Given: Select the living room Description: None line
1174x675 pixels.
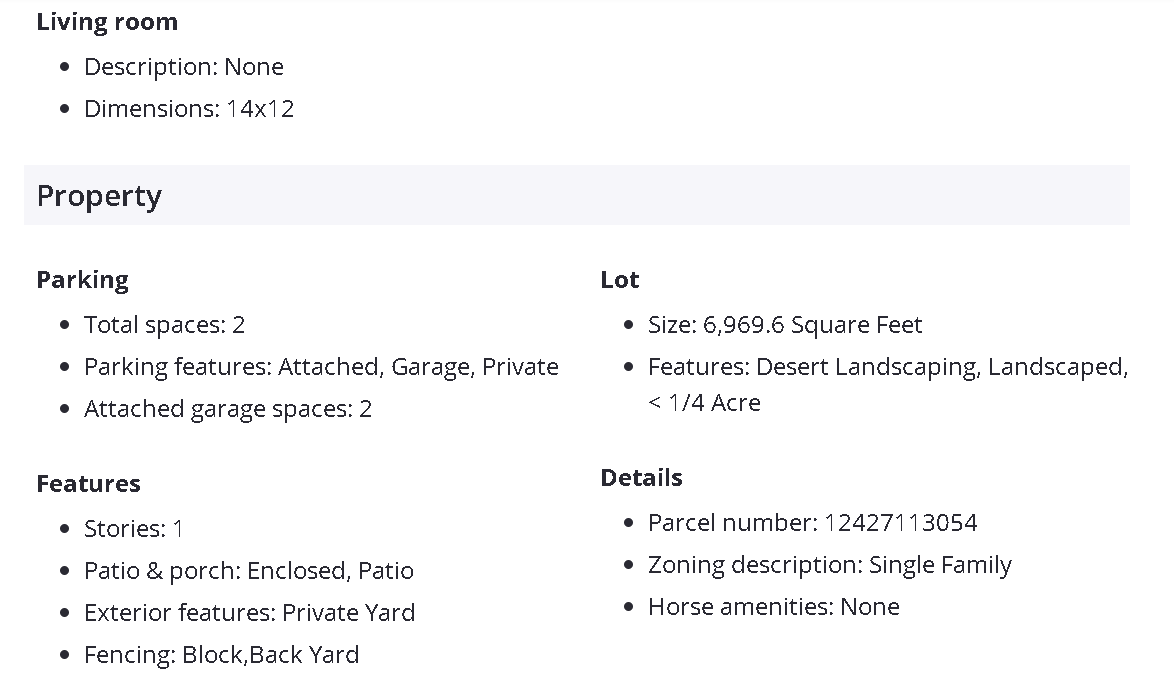Looking at the screenshot, I should pos(184,67).
